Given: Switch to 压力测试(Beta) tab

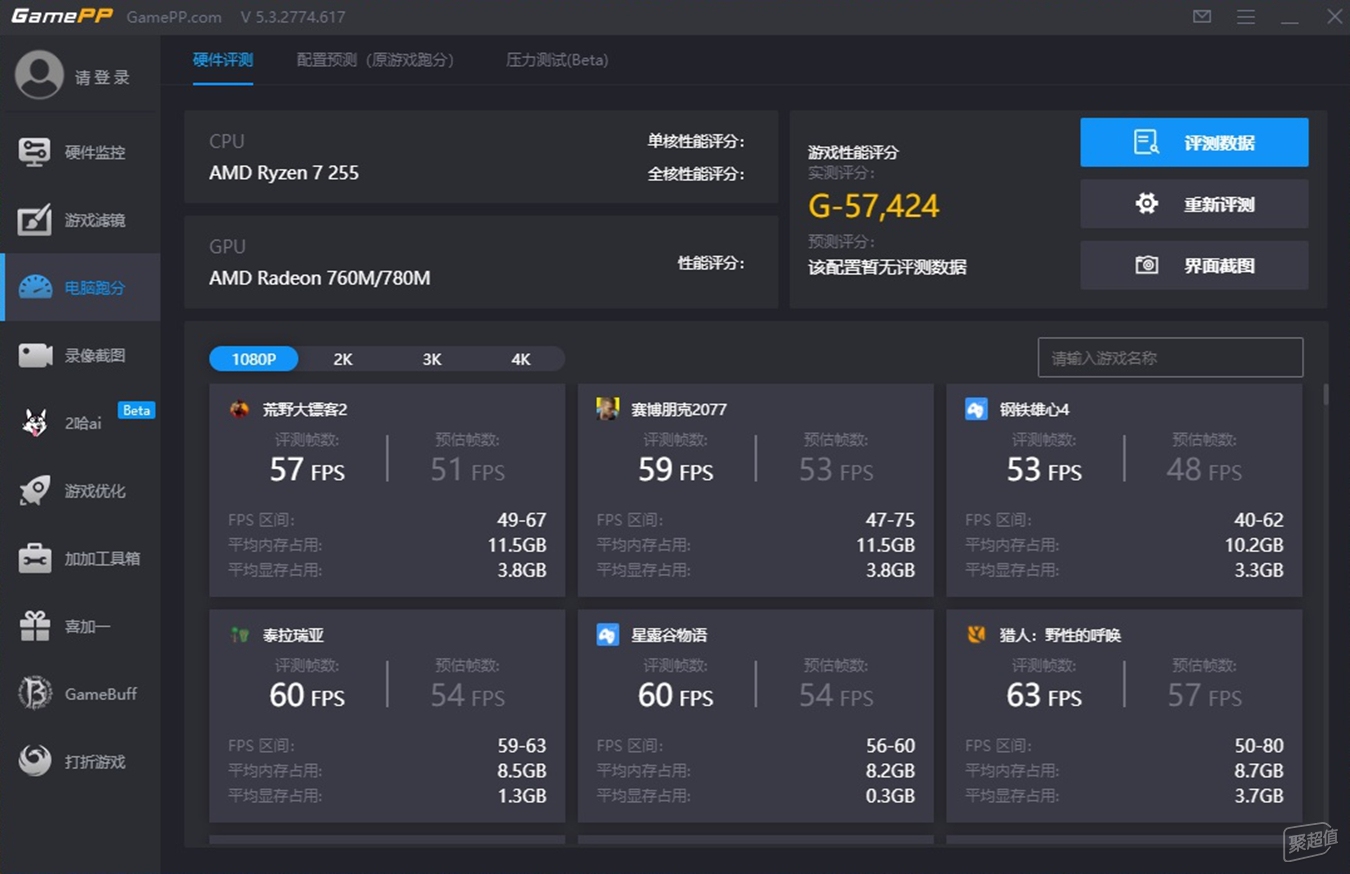Looking at the screenshot, I should [x=557, y=60].
